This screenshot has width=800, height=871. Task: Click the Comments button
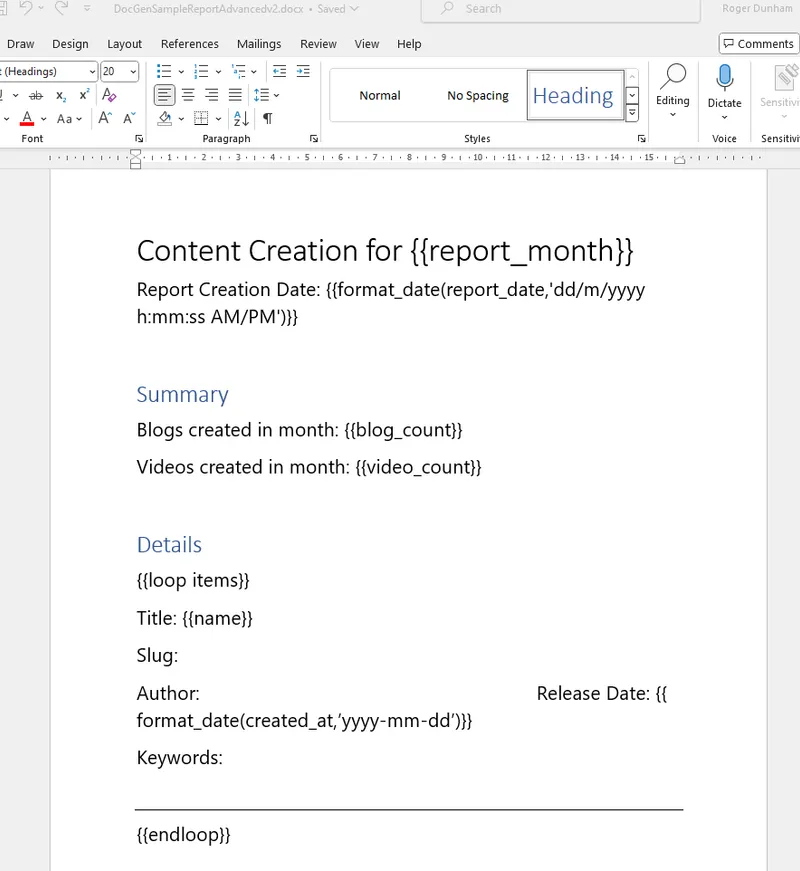[x=757, y=44]
